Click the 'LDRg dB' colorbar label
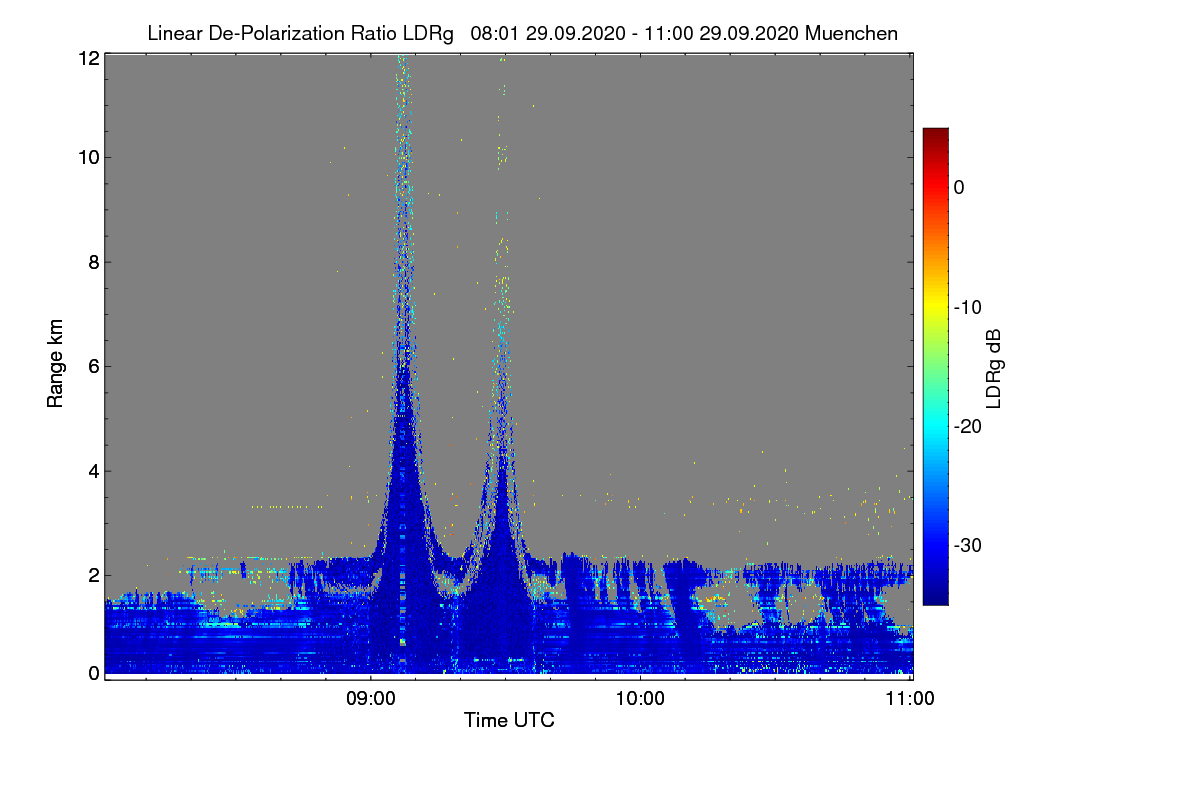The image size is (1200, 800). pos(993,369)
